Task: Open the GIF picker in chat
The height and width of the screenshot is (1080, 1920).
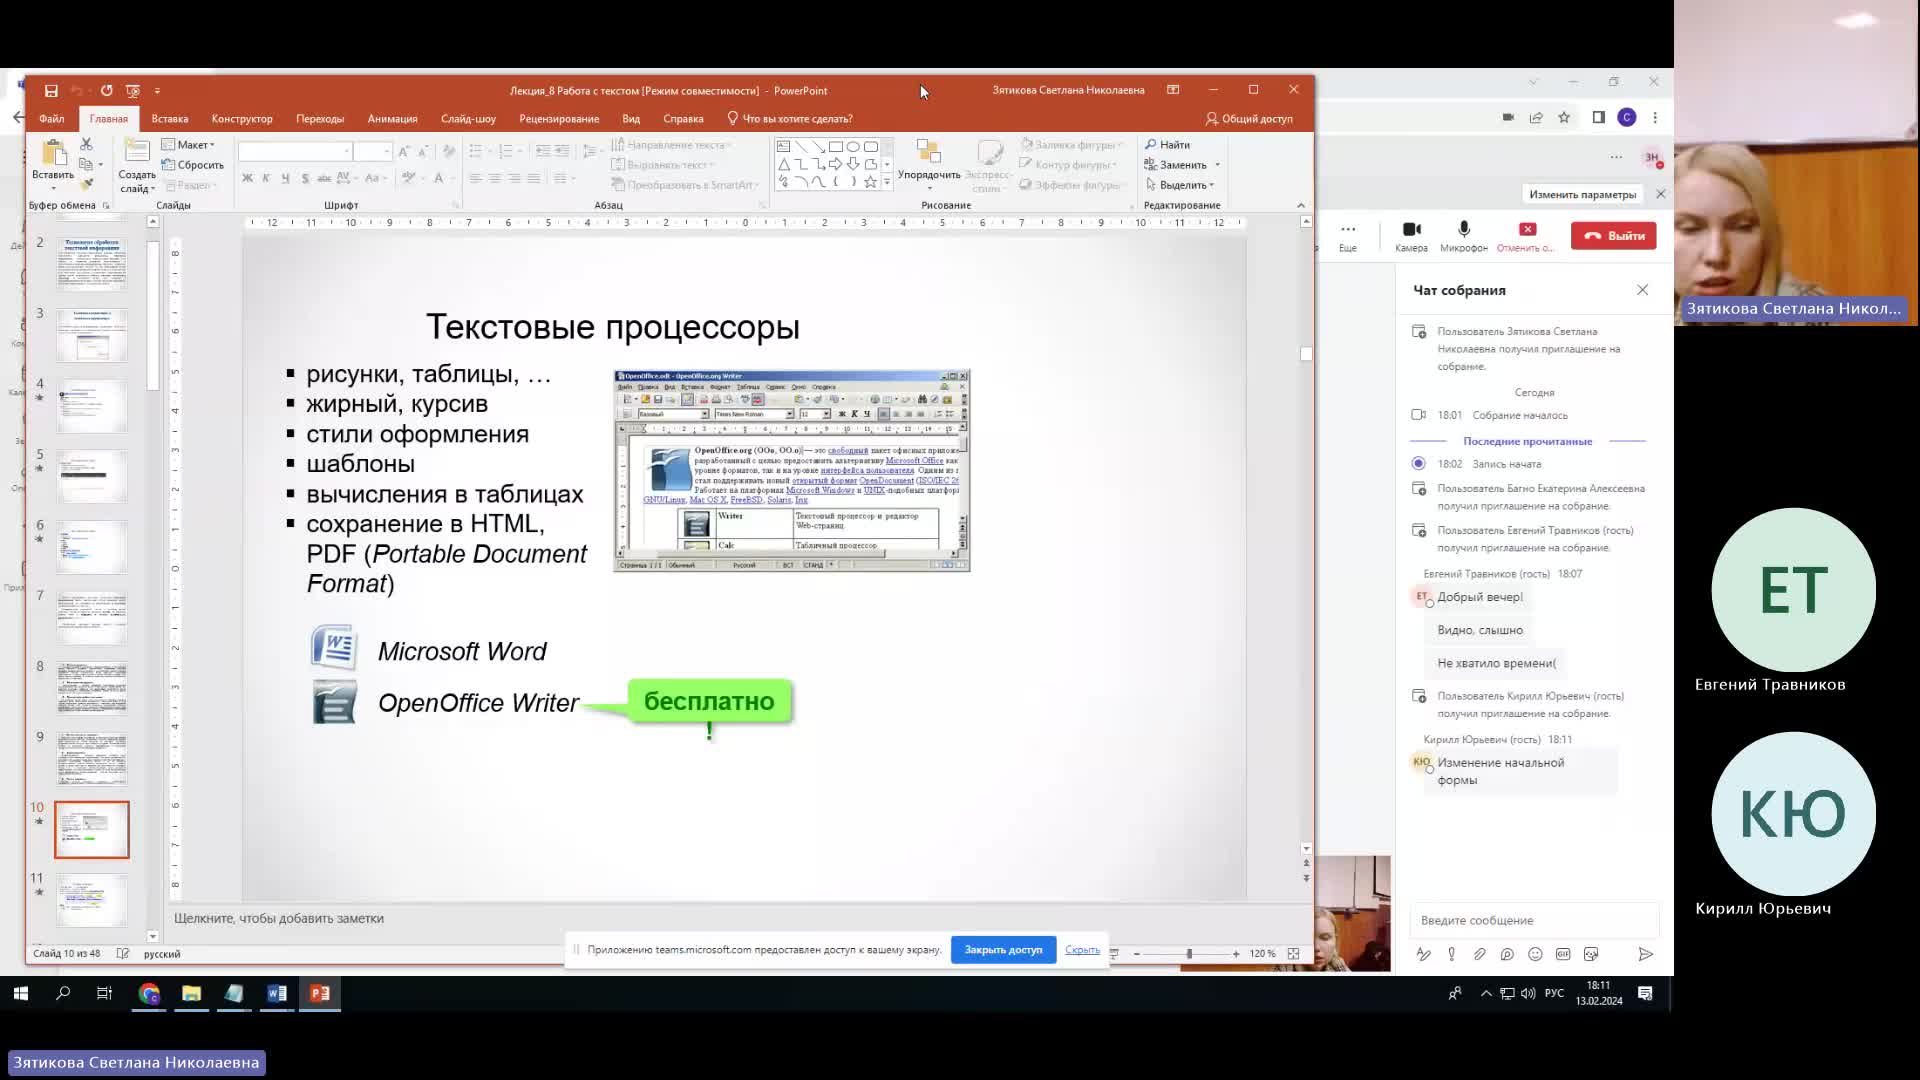Action: pyautogui.click(x=1563, y=955)
